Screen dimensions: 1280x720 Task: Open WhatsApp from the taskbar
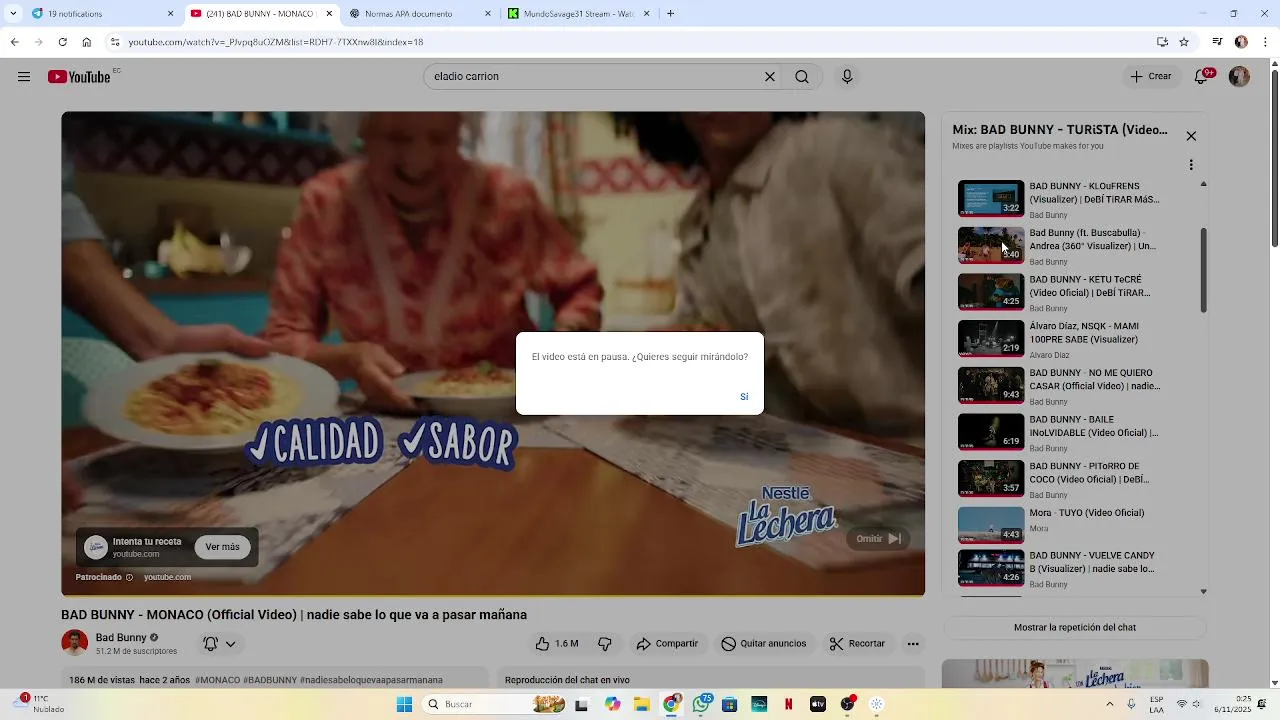pos(701,704)
